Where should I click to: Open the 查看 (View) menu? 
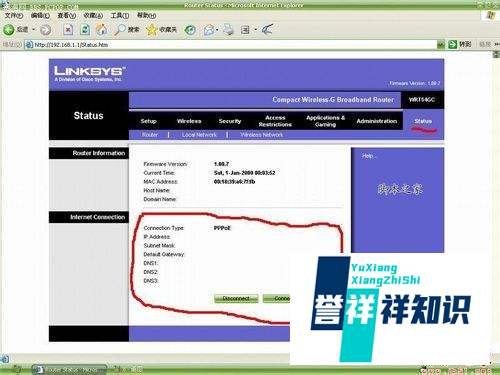67,15
